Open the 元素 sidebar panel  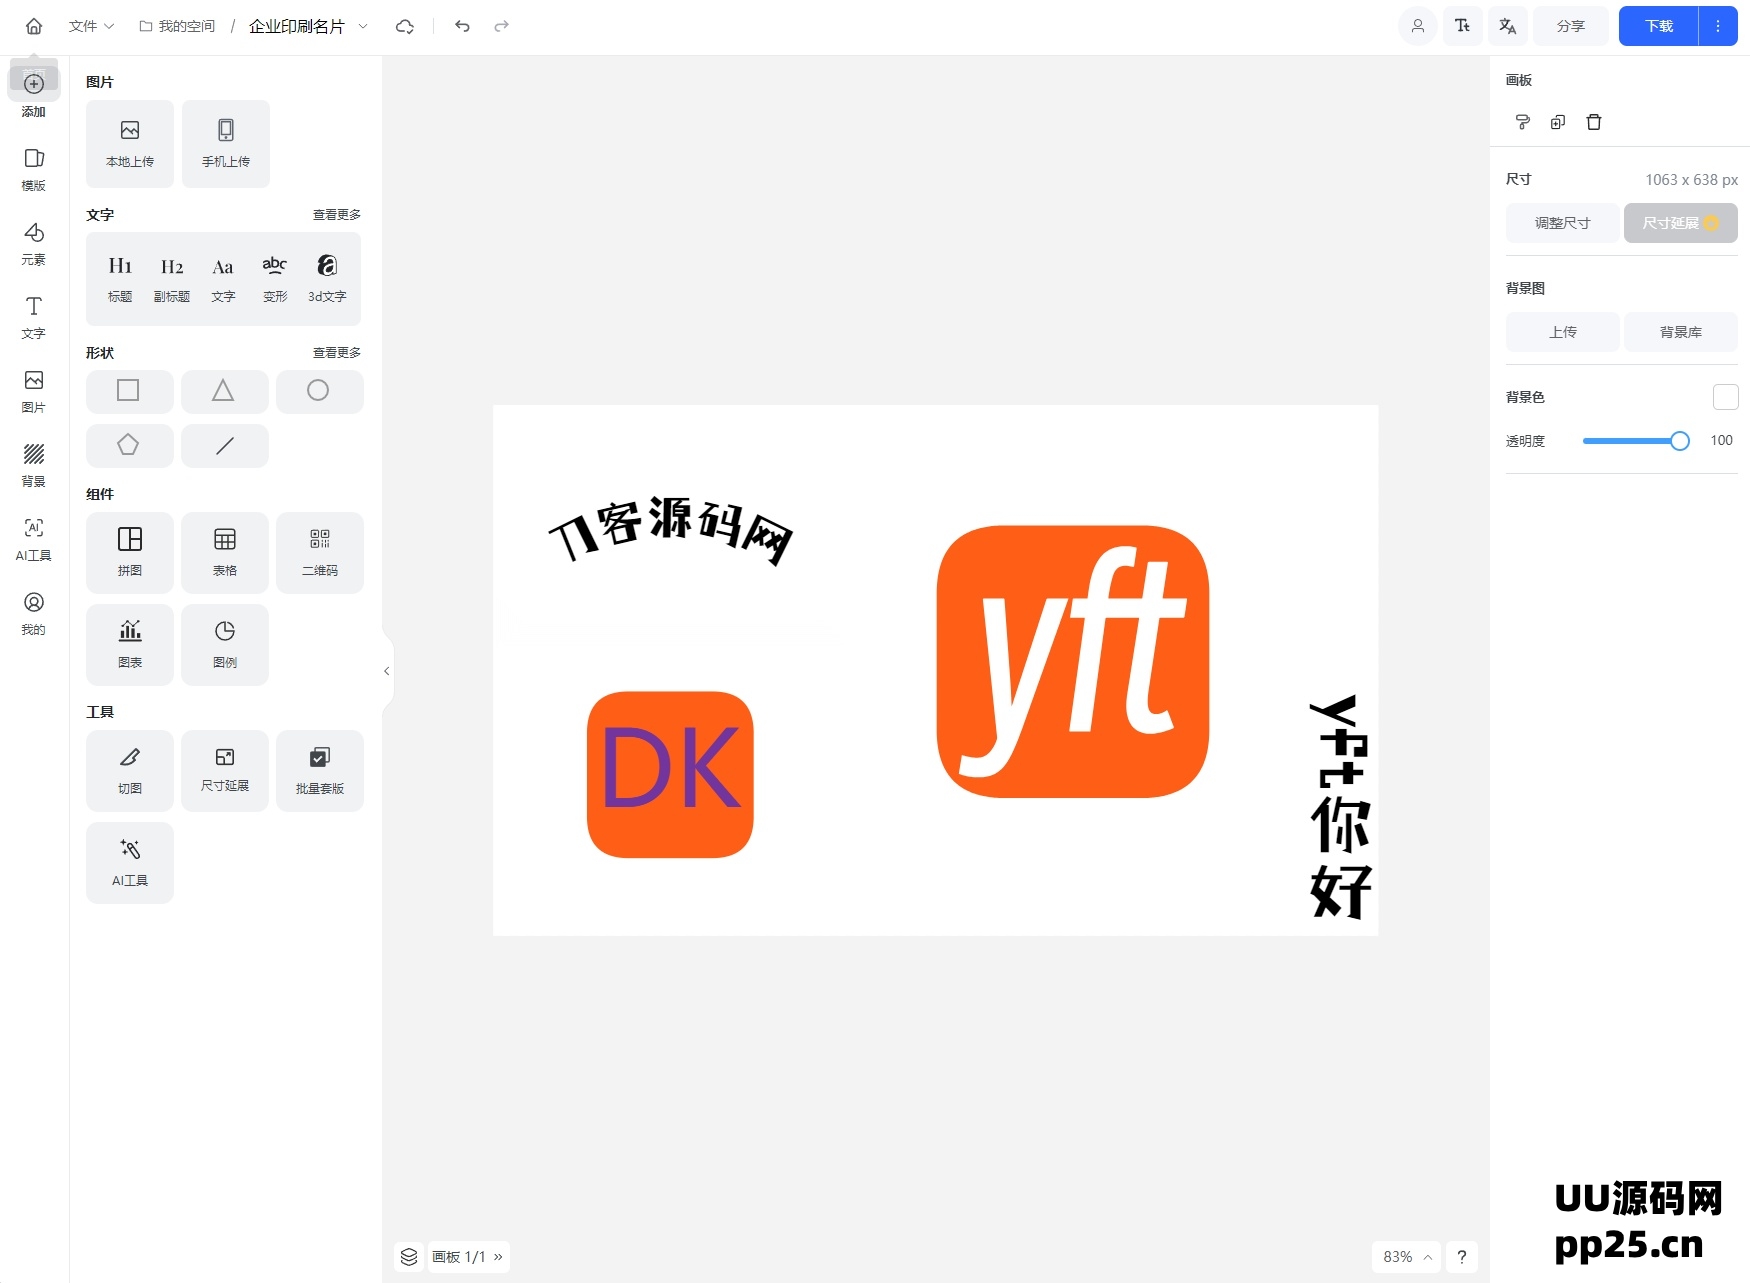pos(33,243)
